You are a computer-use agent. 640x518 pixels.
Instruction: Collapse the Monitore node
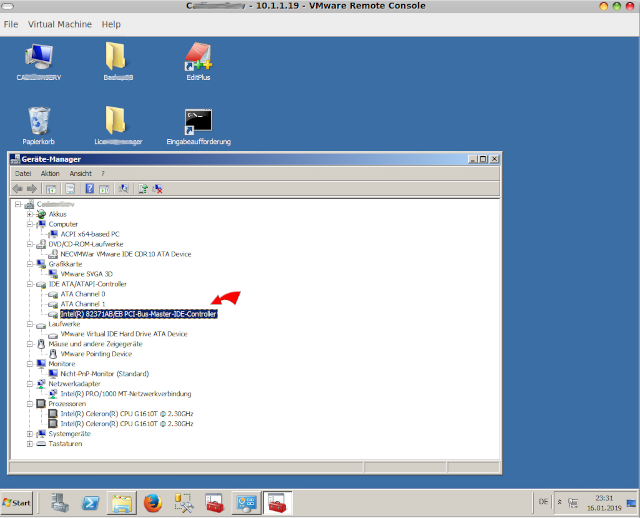[x=29, y=364]
